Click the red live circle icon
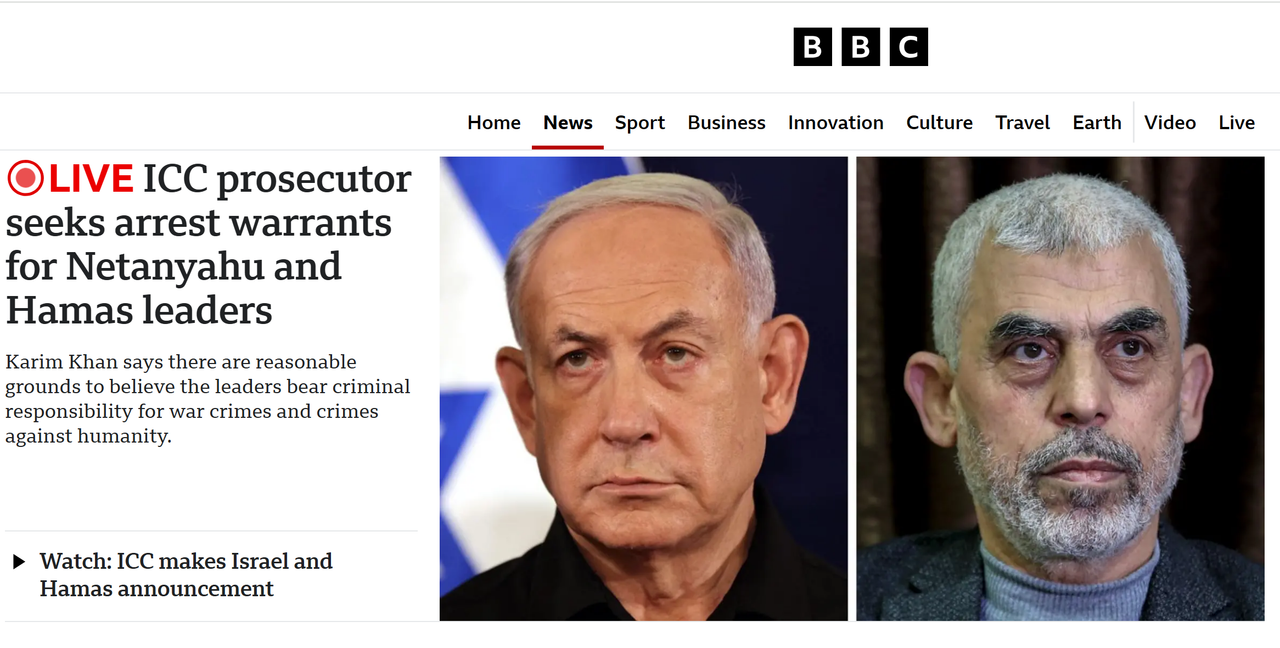This screenshot has height=648, width=1280. point(25,179)
